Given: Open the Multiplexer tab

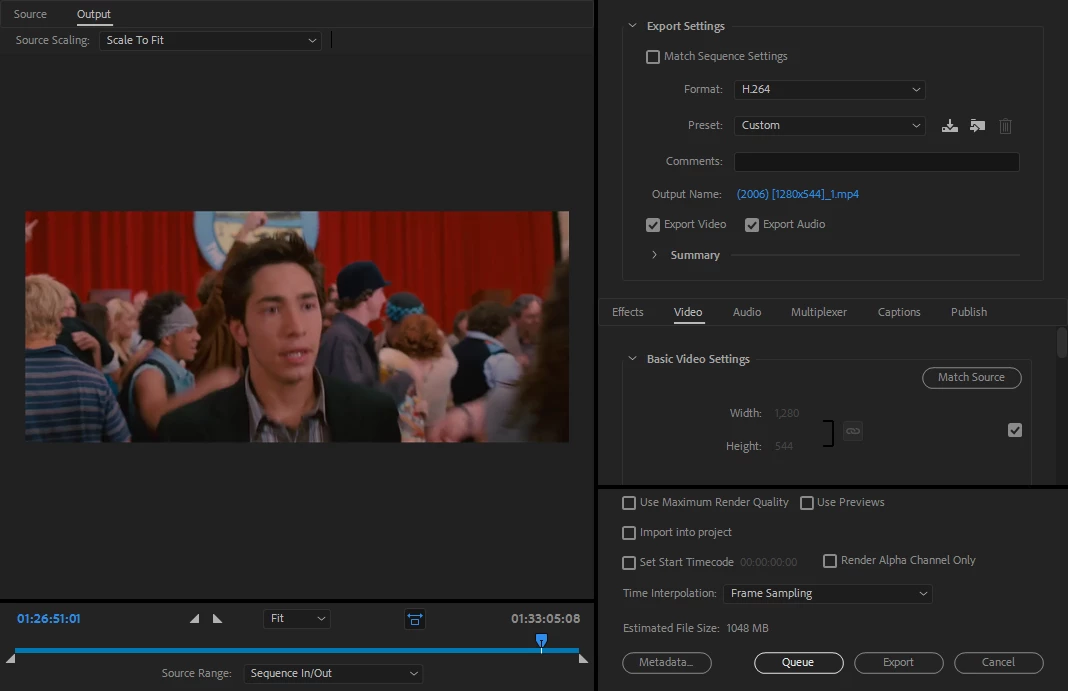Looking at the screenshot, I should coord(819,312).
